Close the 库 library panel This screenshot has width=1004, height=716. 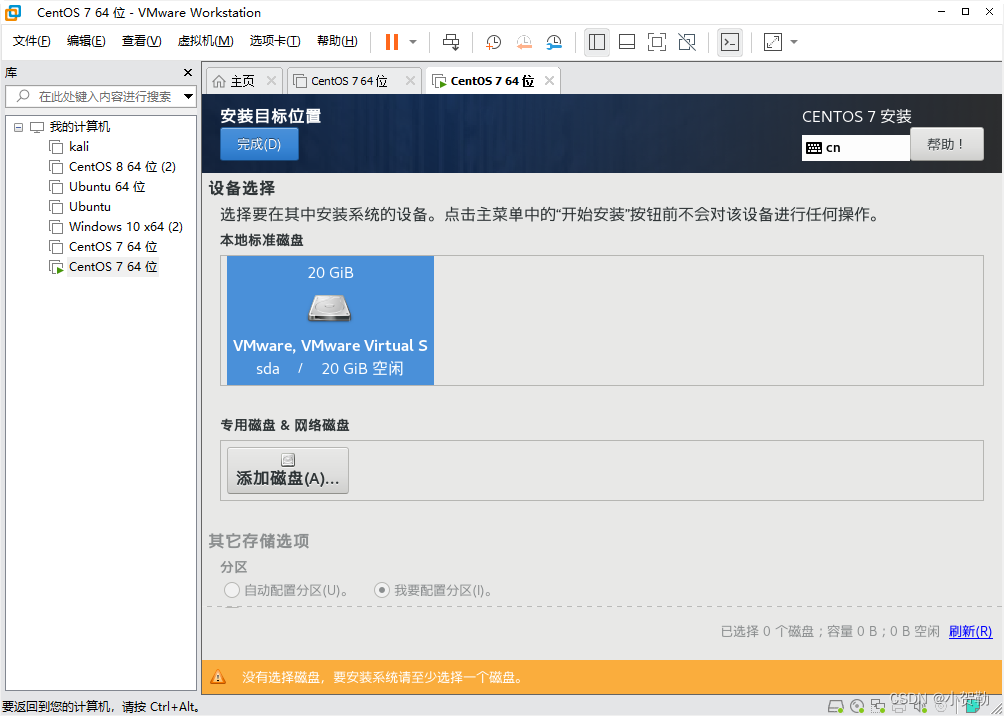click(x=188, y=72)
